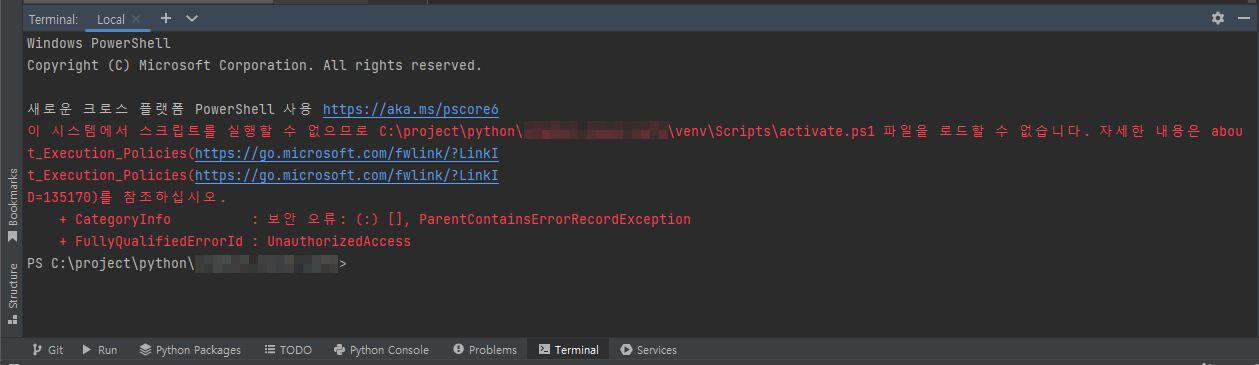Screen dimensions: 1259x365
Task: Follow the aka.ms/pscore6 link
Action: pyautogui.click(x=410, y=109)
